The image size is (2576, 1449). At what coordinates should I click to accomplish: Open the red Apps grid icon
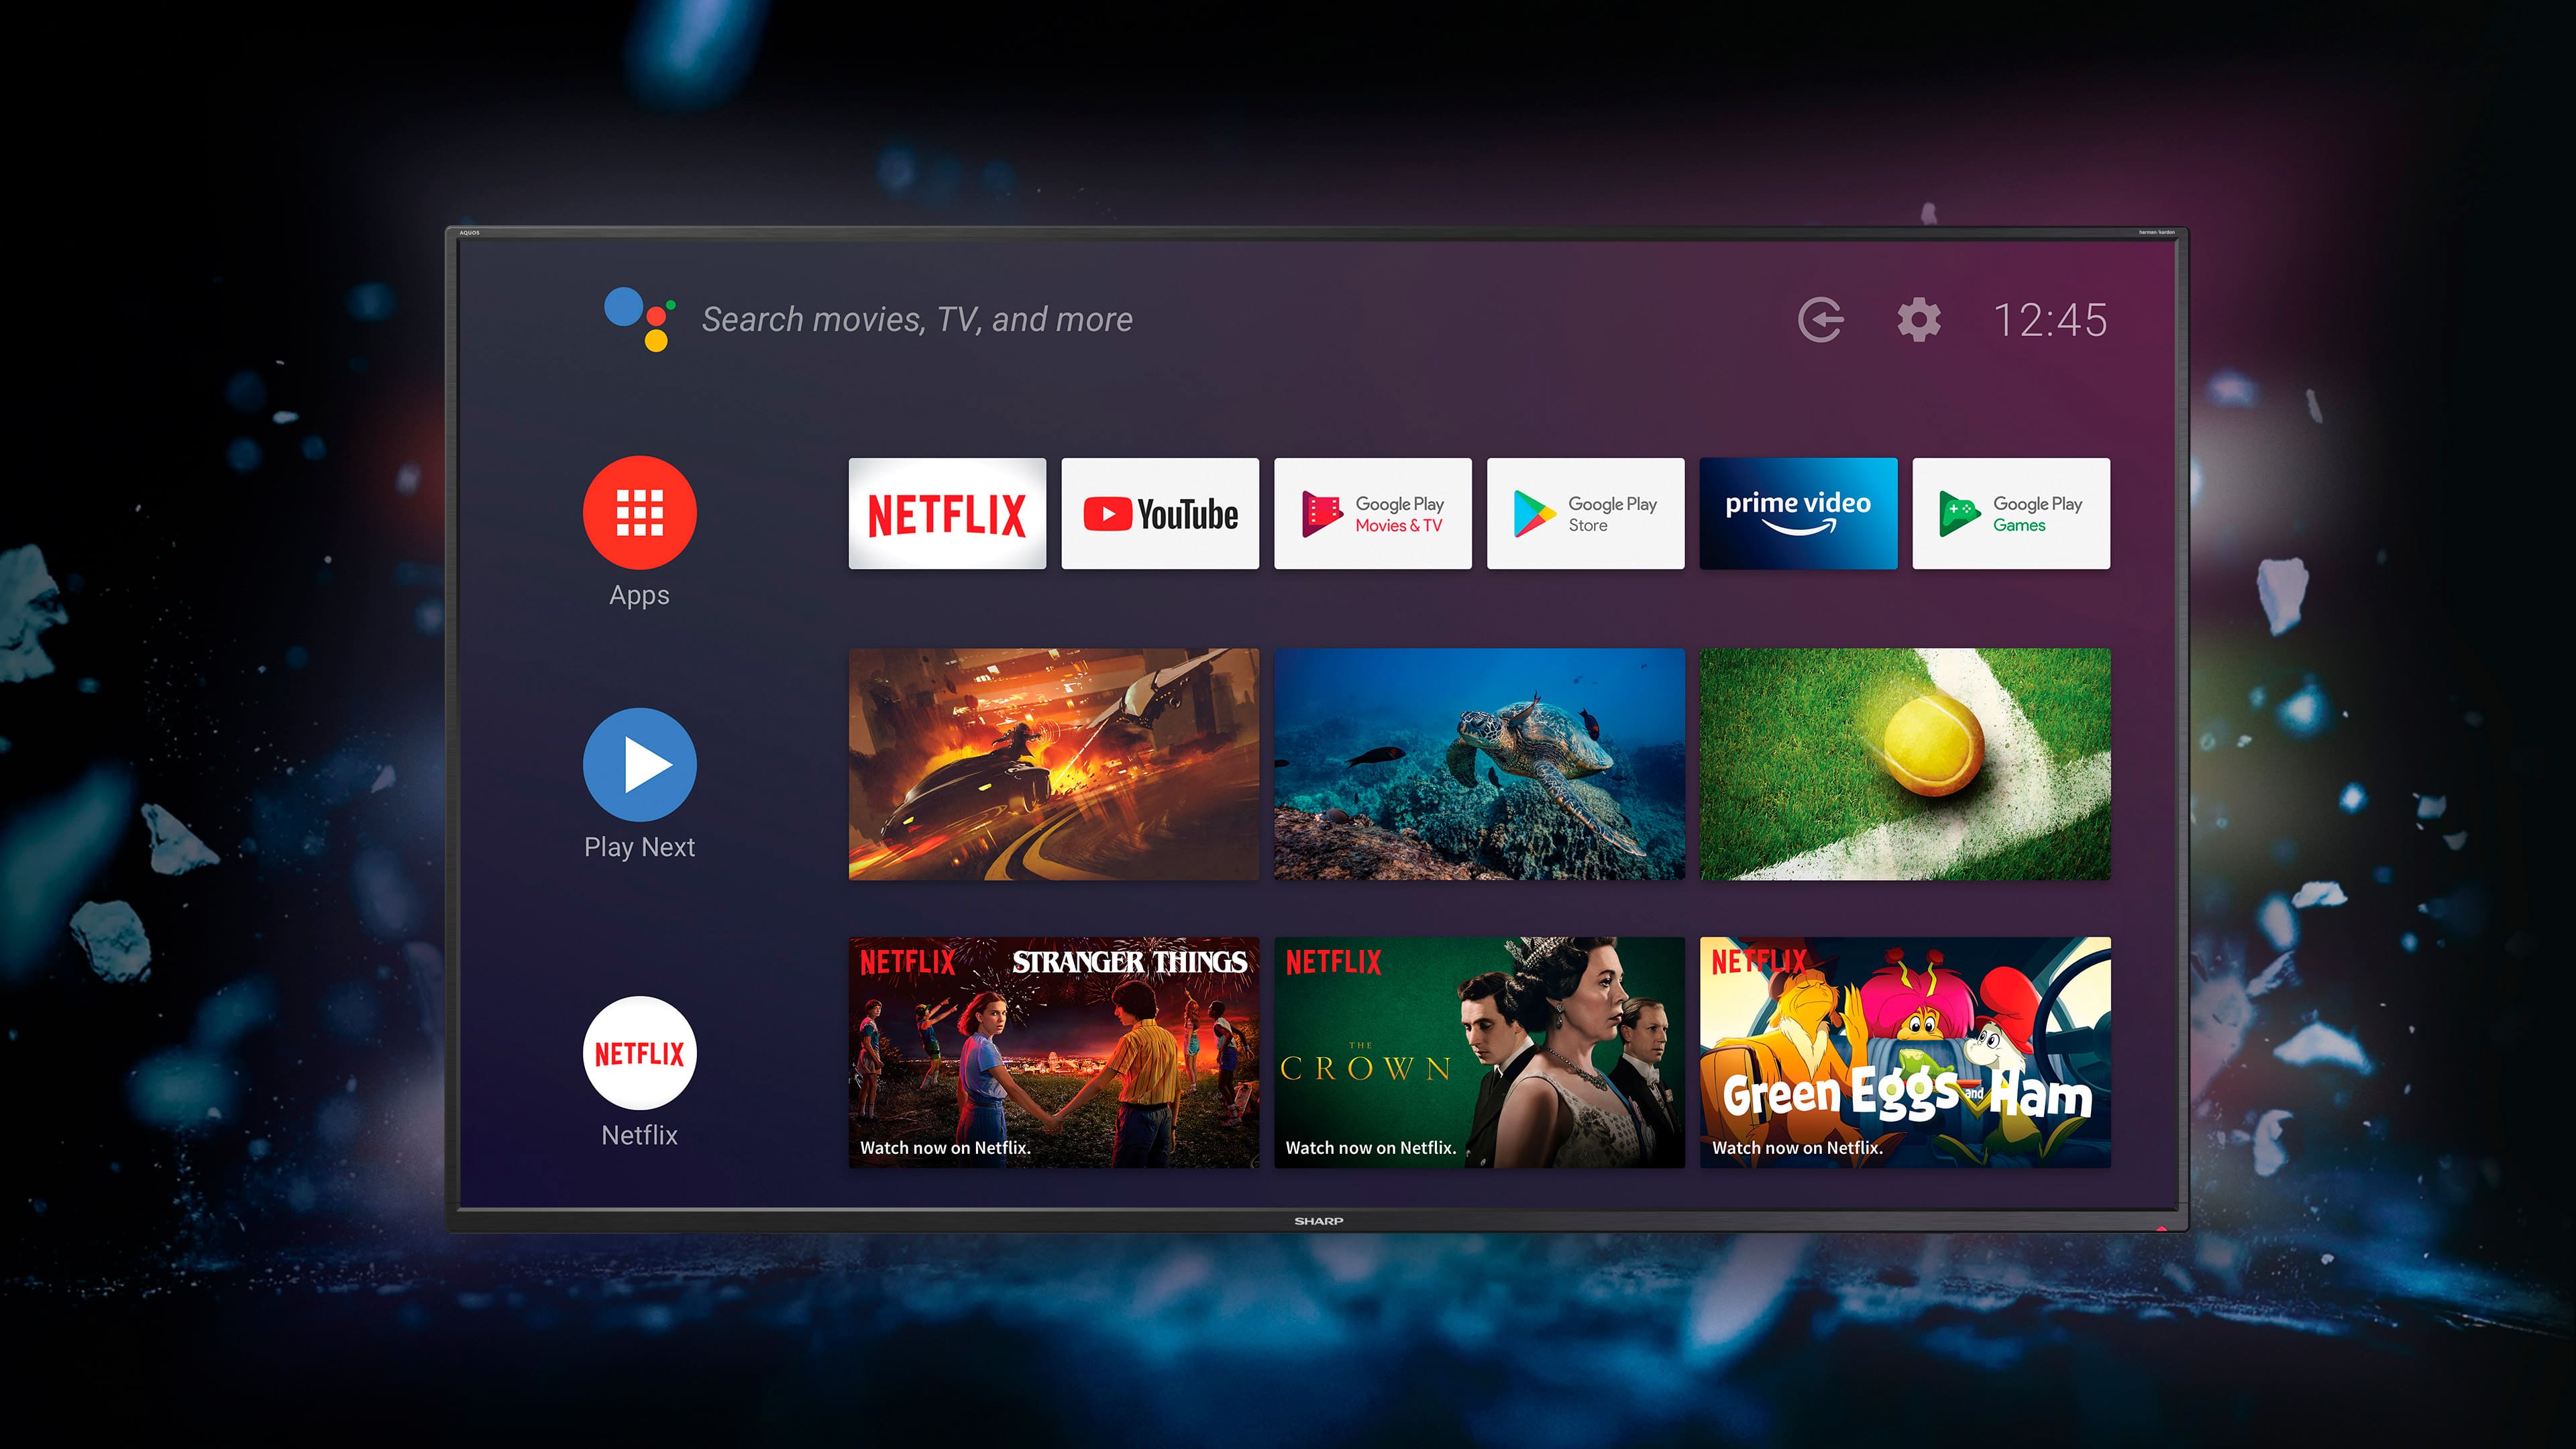[x=639, y=513]
